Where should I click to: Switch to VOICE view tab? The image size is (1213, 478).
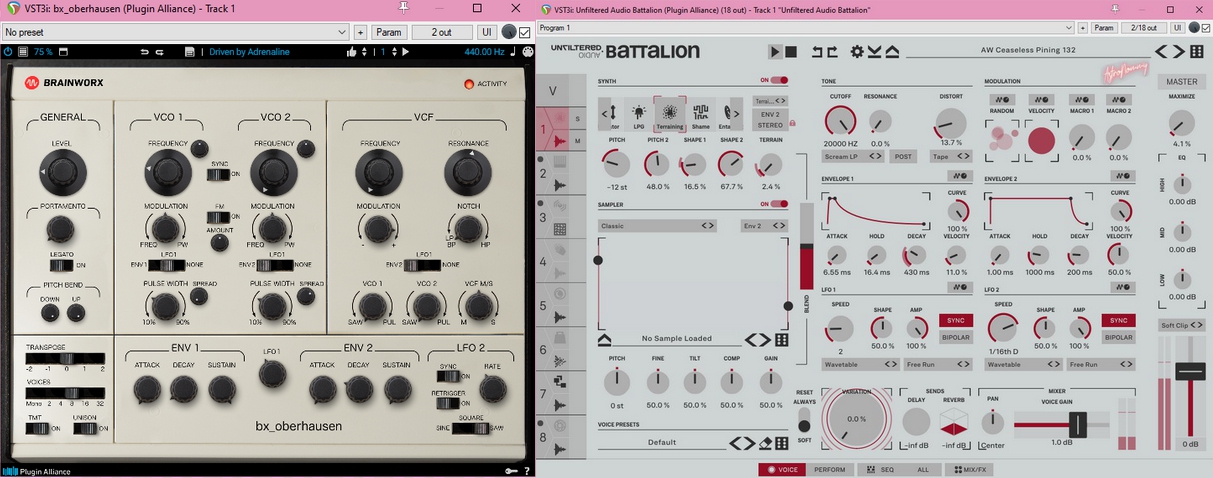pyautogui.click(x=782, y=469)
